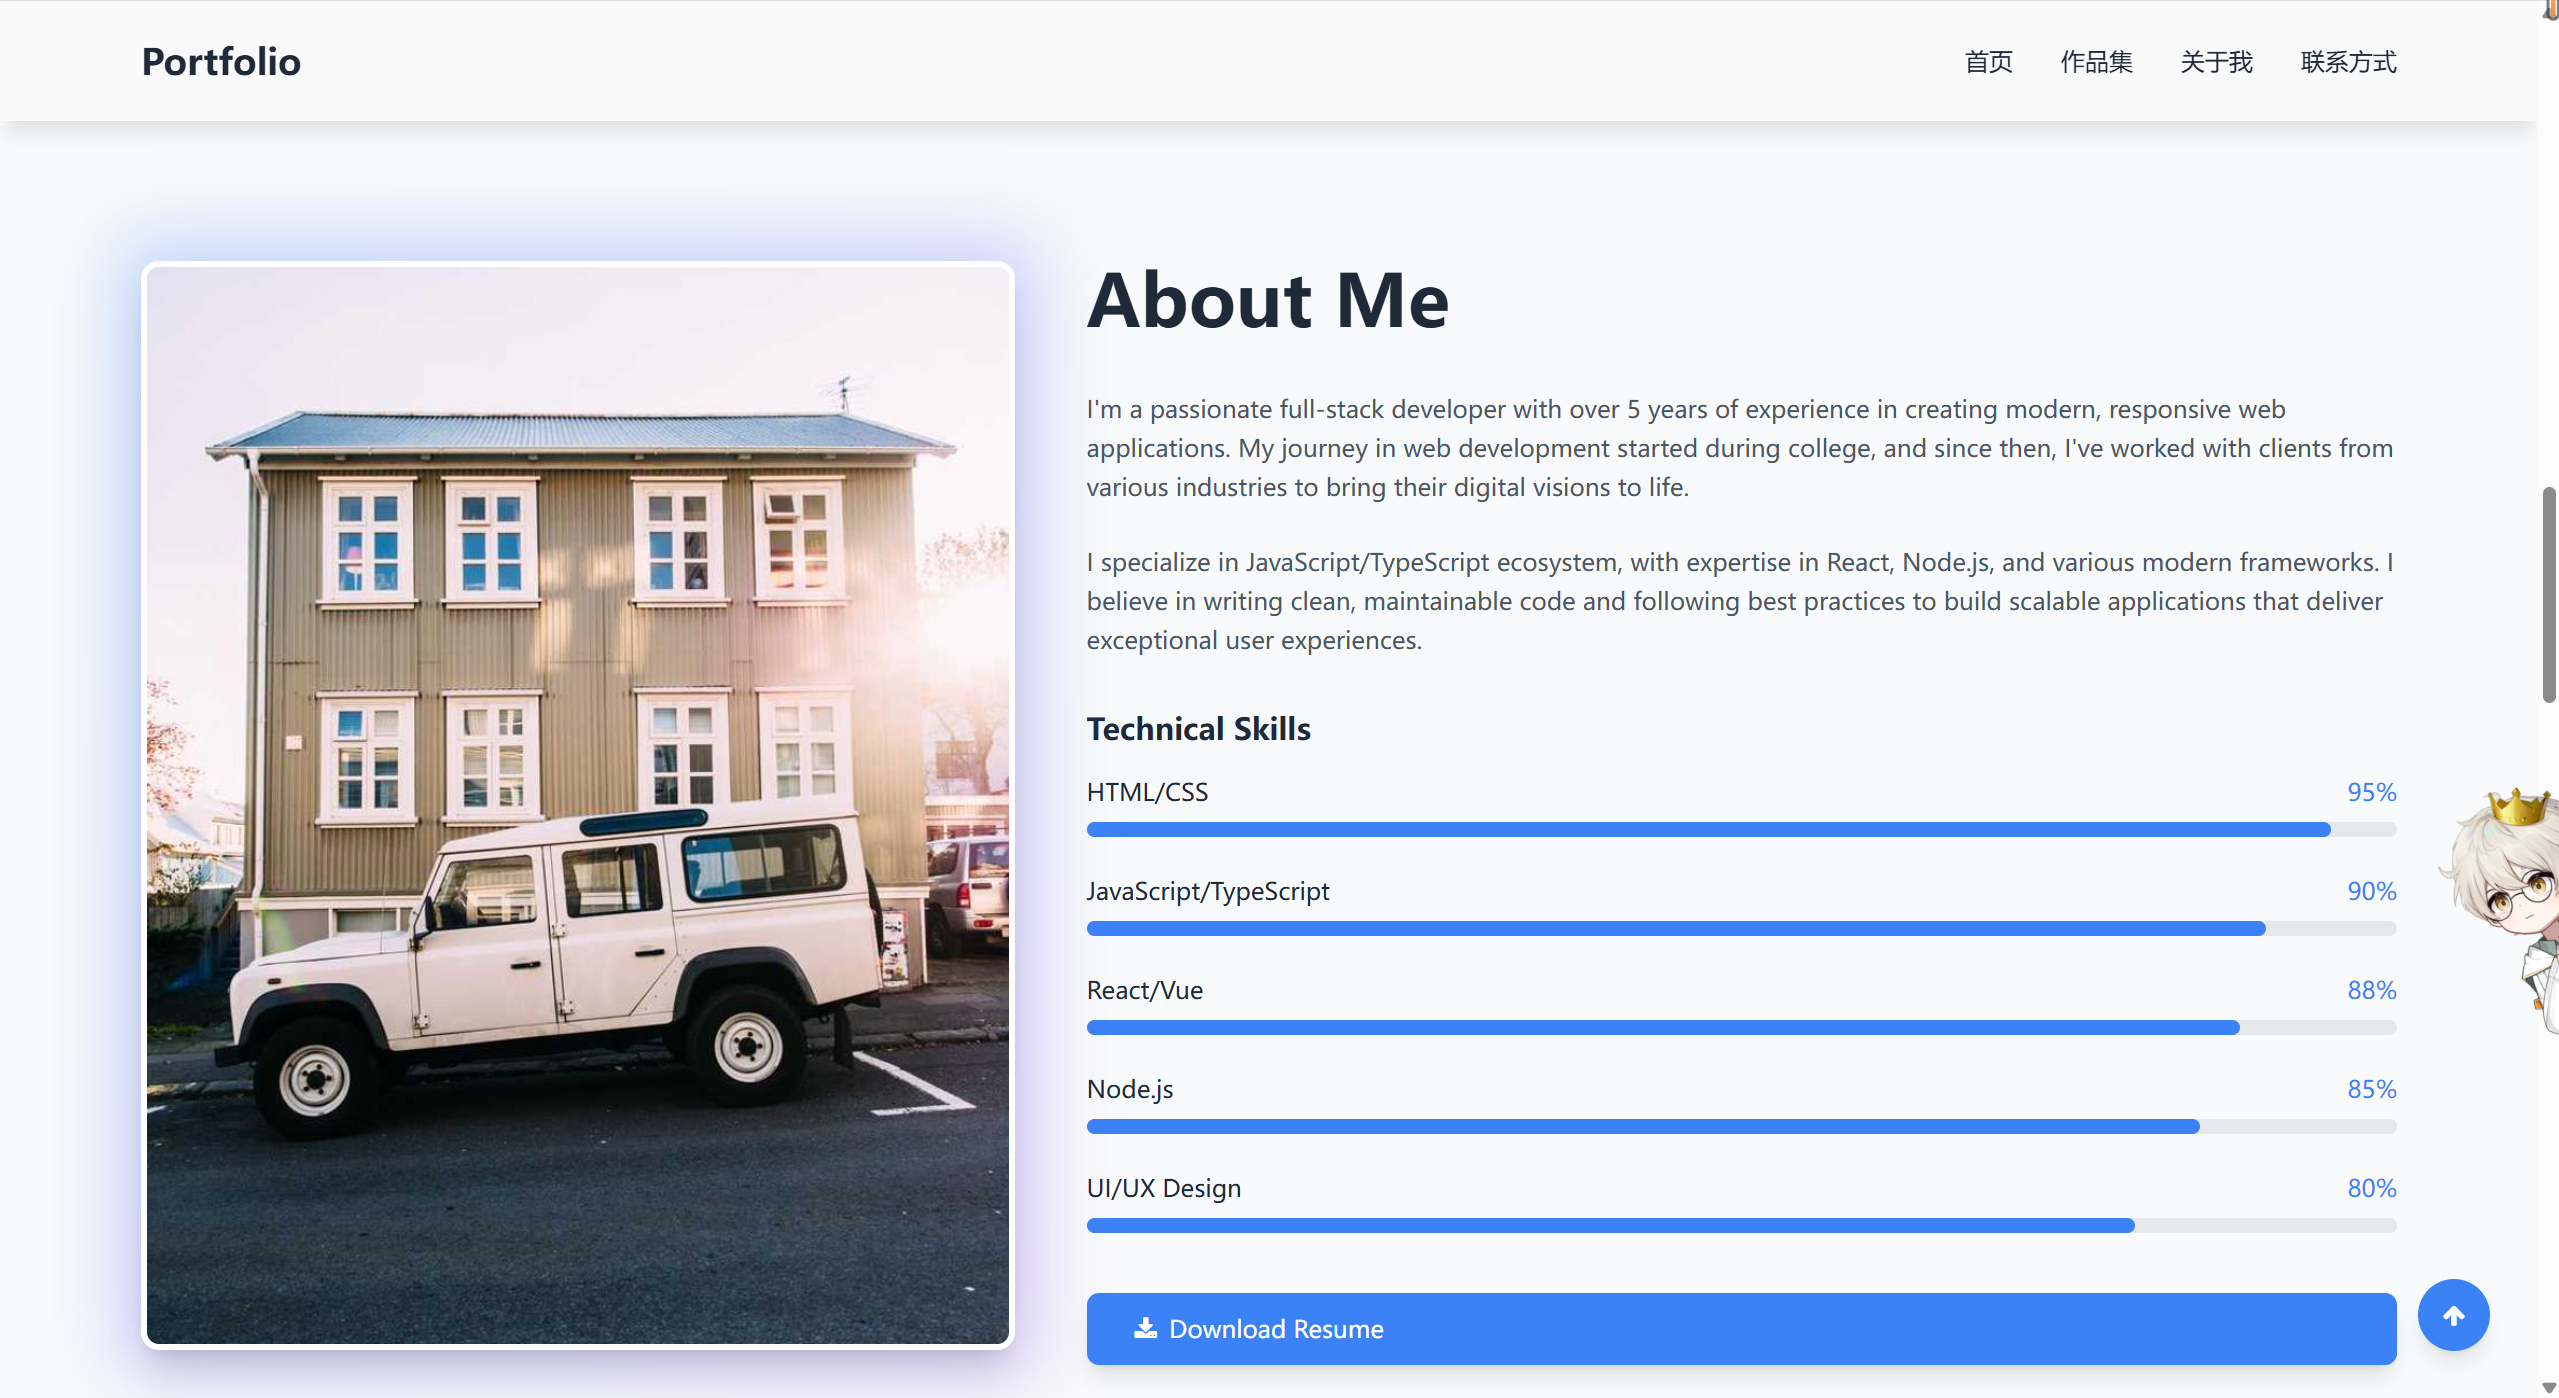Click the Node.js skill progress bar

[1740, 1126]
